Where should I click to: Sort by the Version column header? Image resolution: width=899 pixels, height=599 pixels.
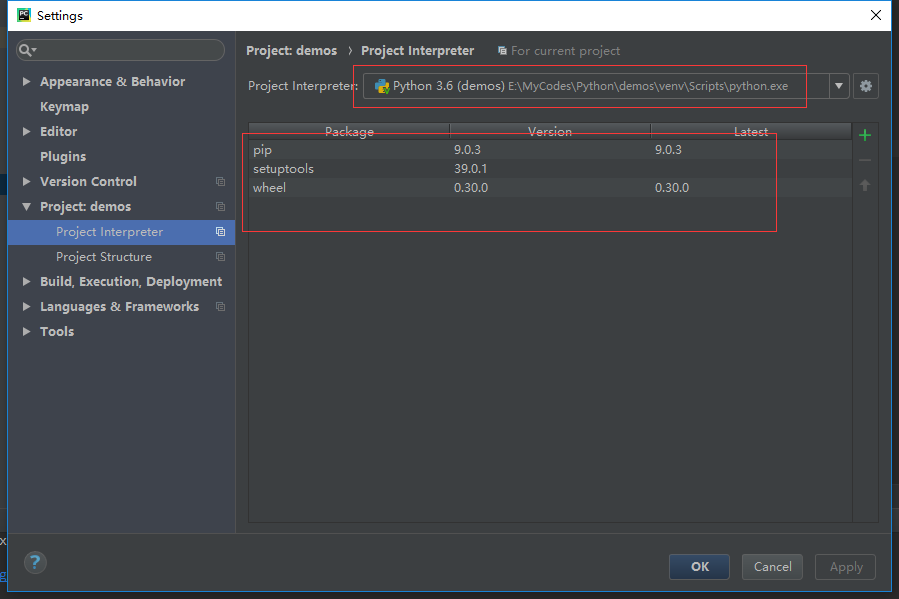550,131
